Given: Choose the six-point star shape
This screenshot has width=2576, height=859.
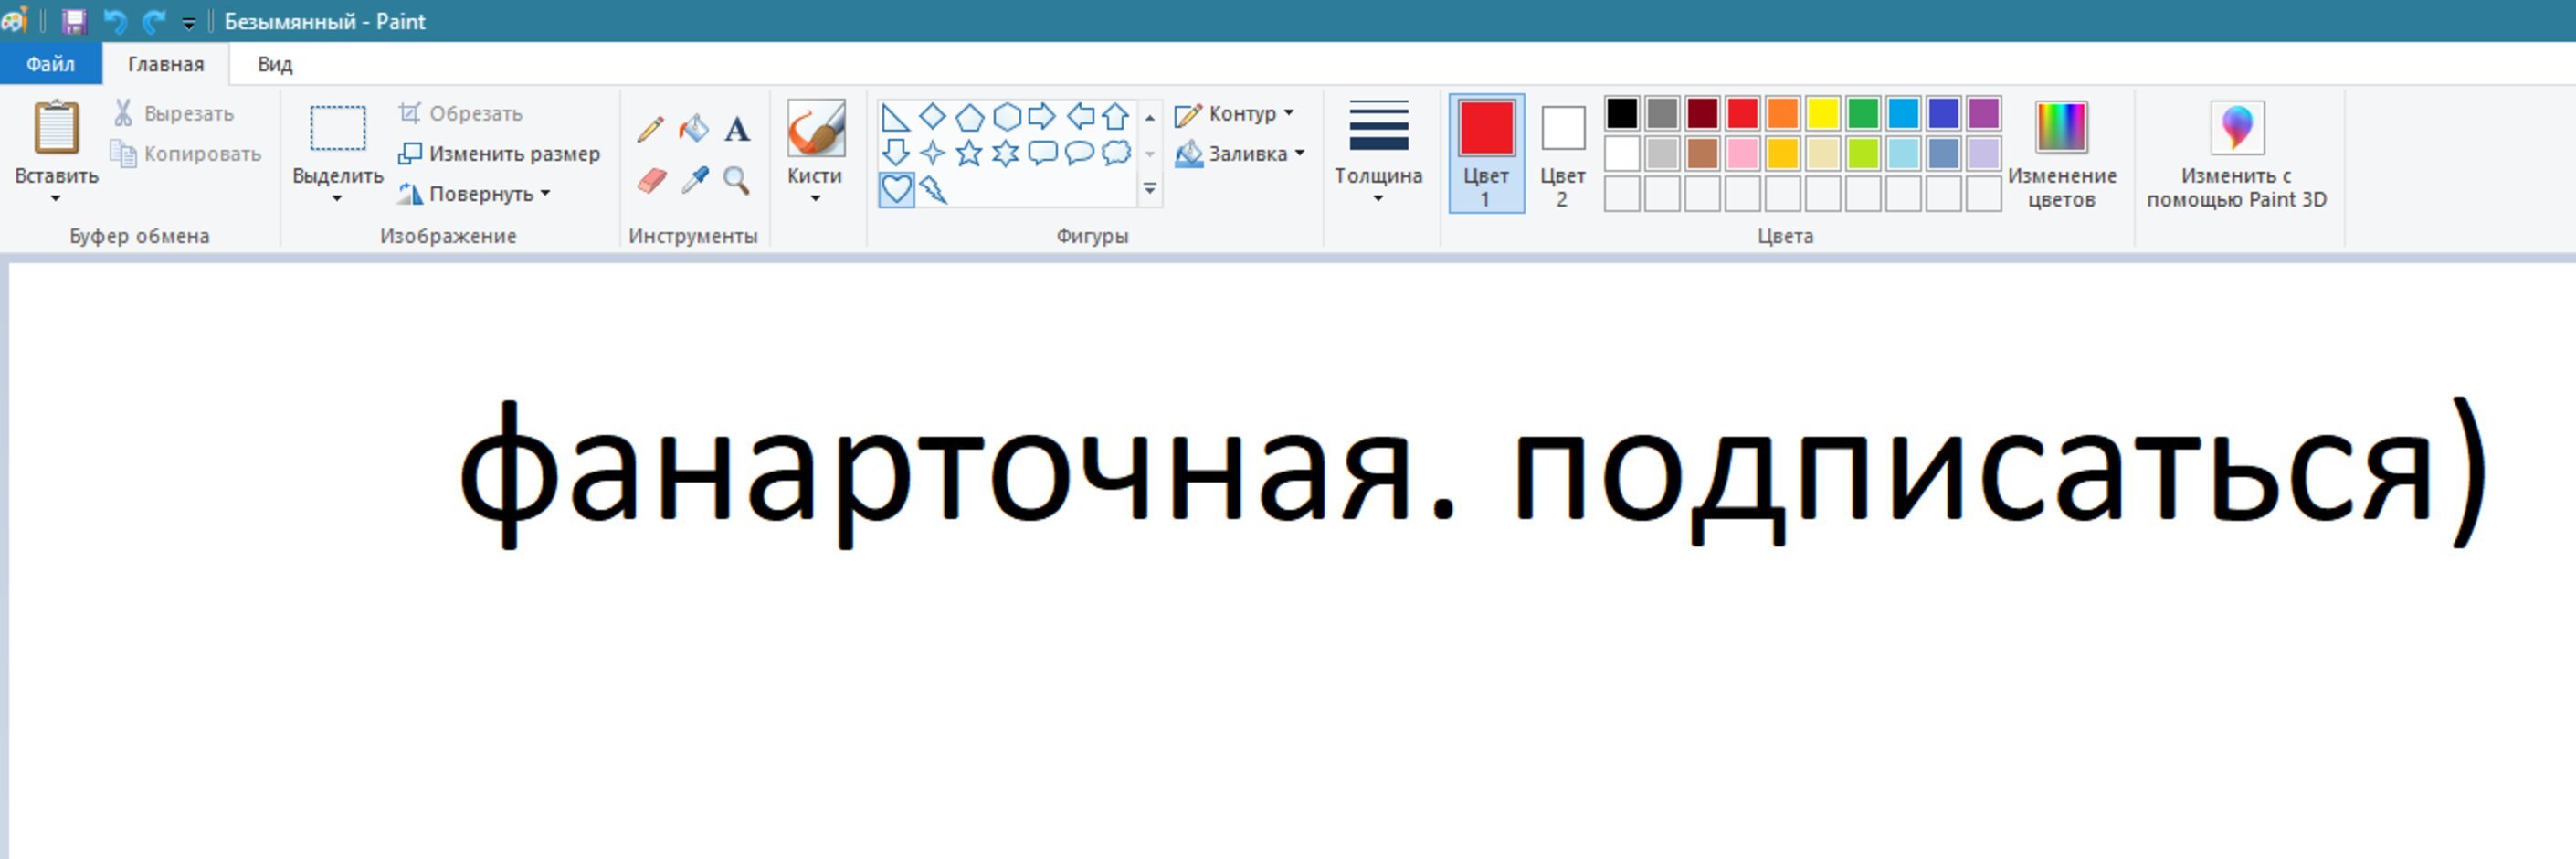Looking at the screenshot, I should [x=1005, y=153].
